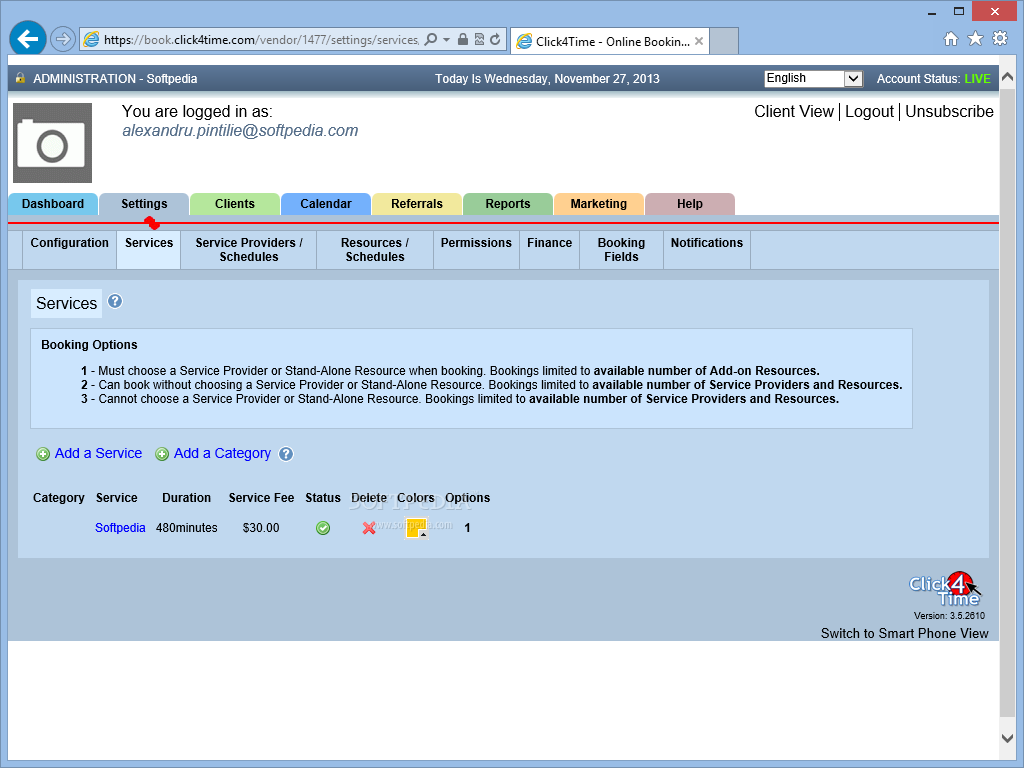1024x768 pixels.
Task: Click the Version: 3.5.2610 text
Action: pos(950,616)
